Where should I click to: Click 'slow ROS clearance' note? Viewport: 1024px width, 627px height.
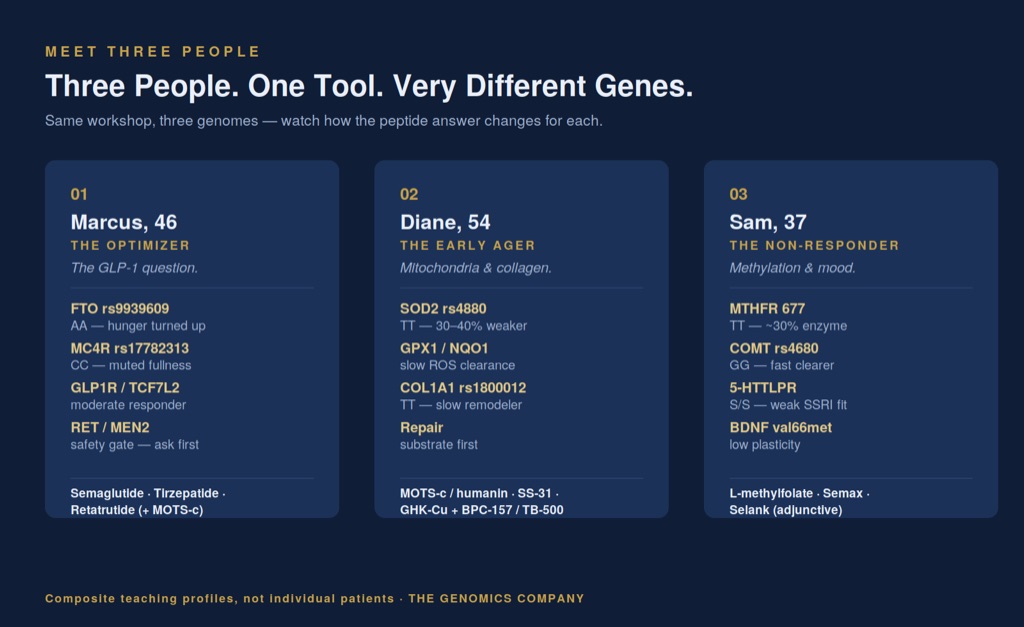pos(457,365)
